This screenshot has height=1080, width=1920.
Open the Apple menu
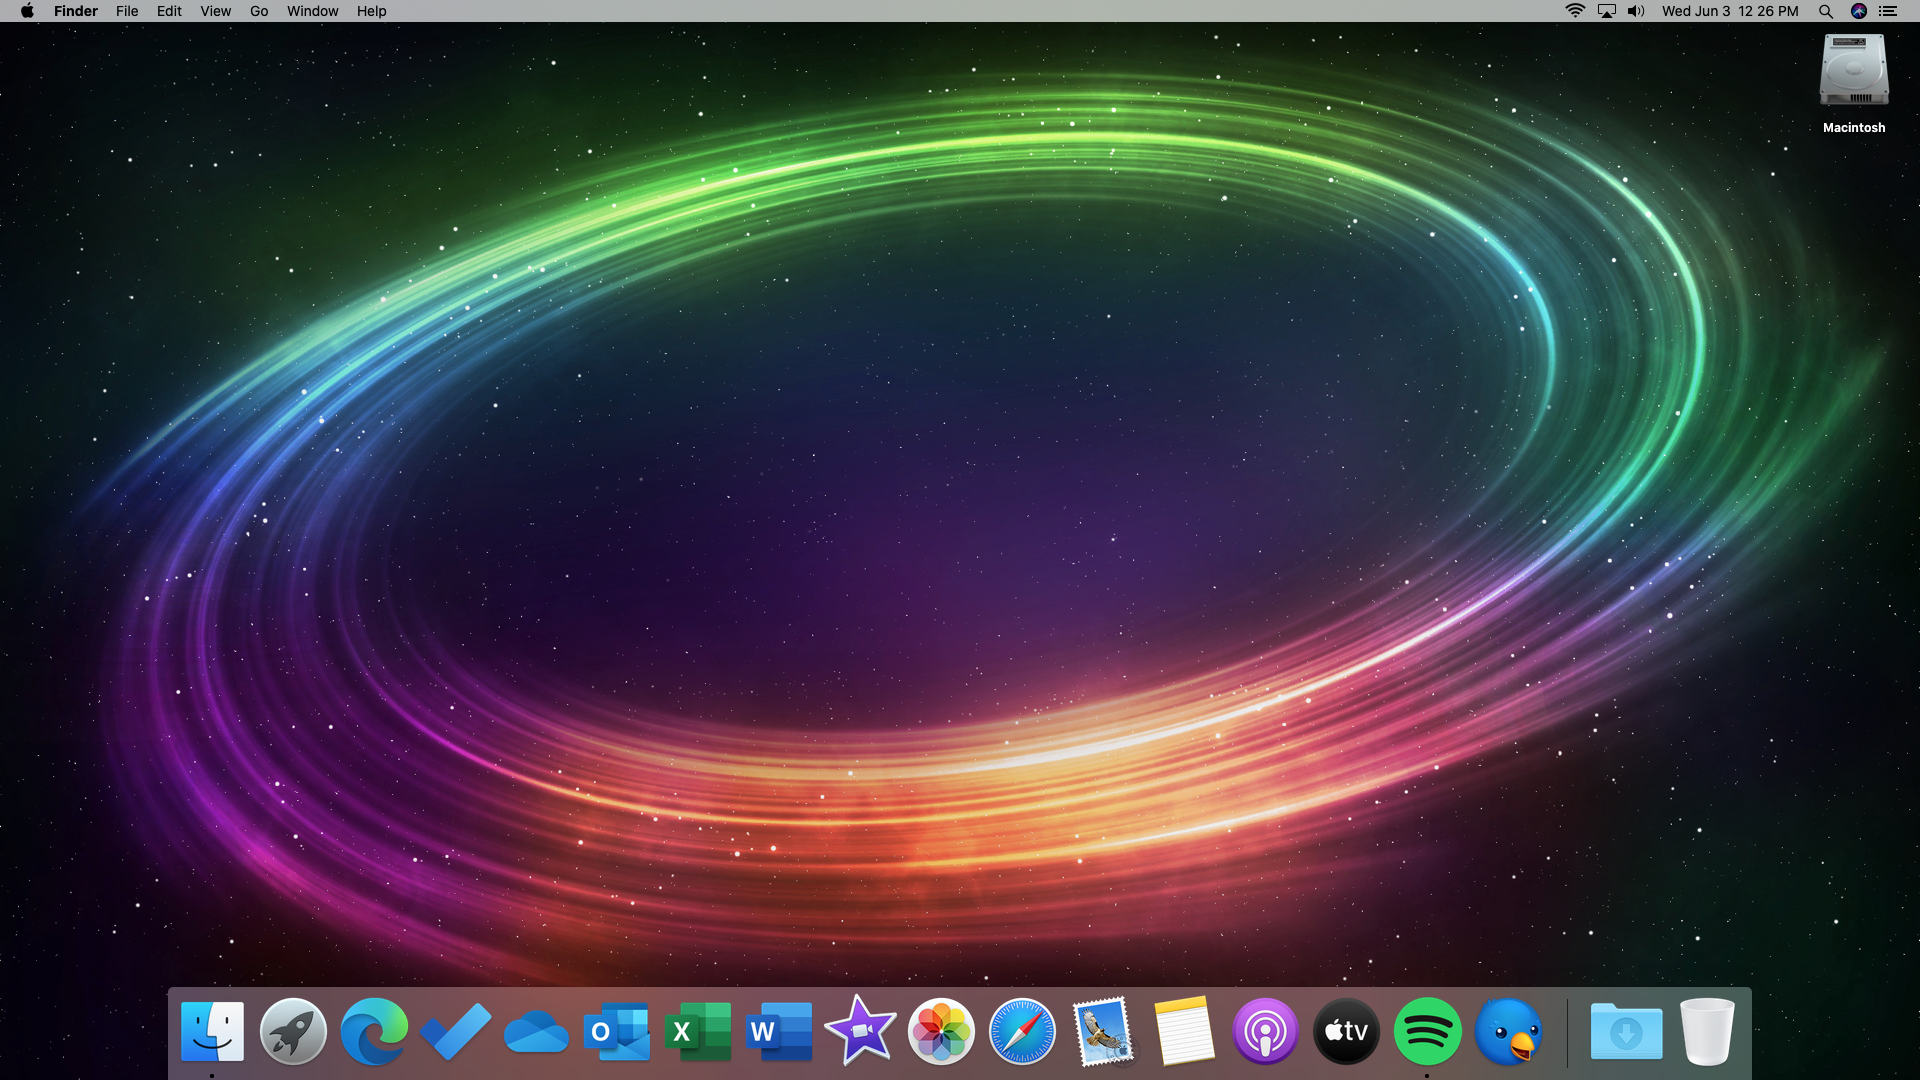click(27, 11)
